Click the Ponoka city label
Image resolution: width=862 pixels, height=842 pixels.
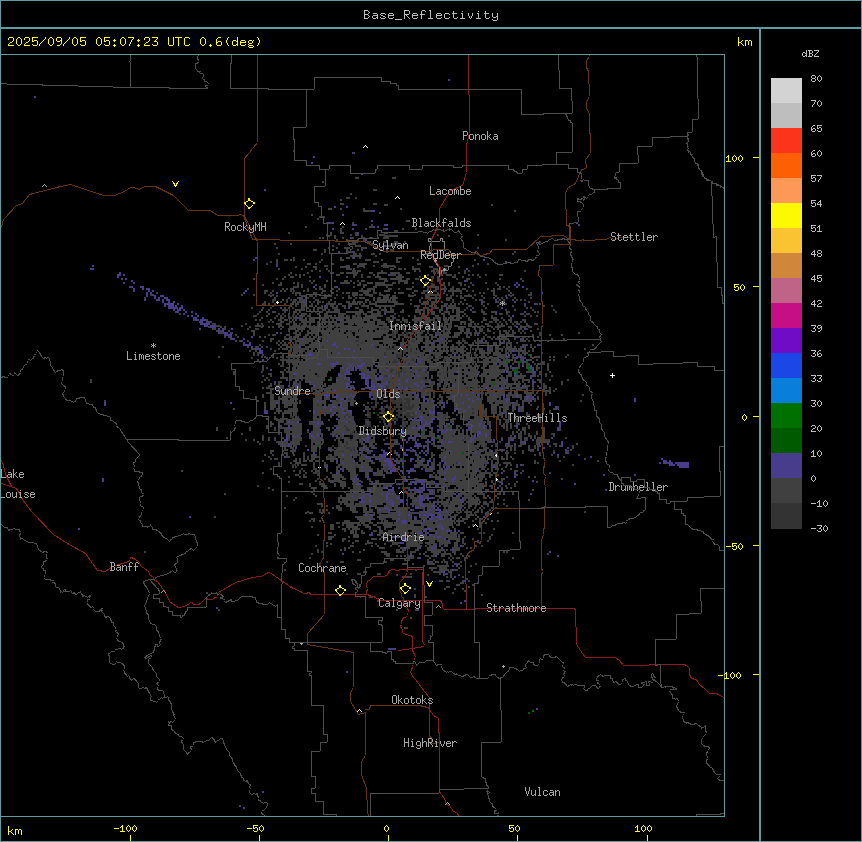tap(480, 136)
